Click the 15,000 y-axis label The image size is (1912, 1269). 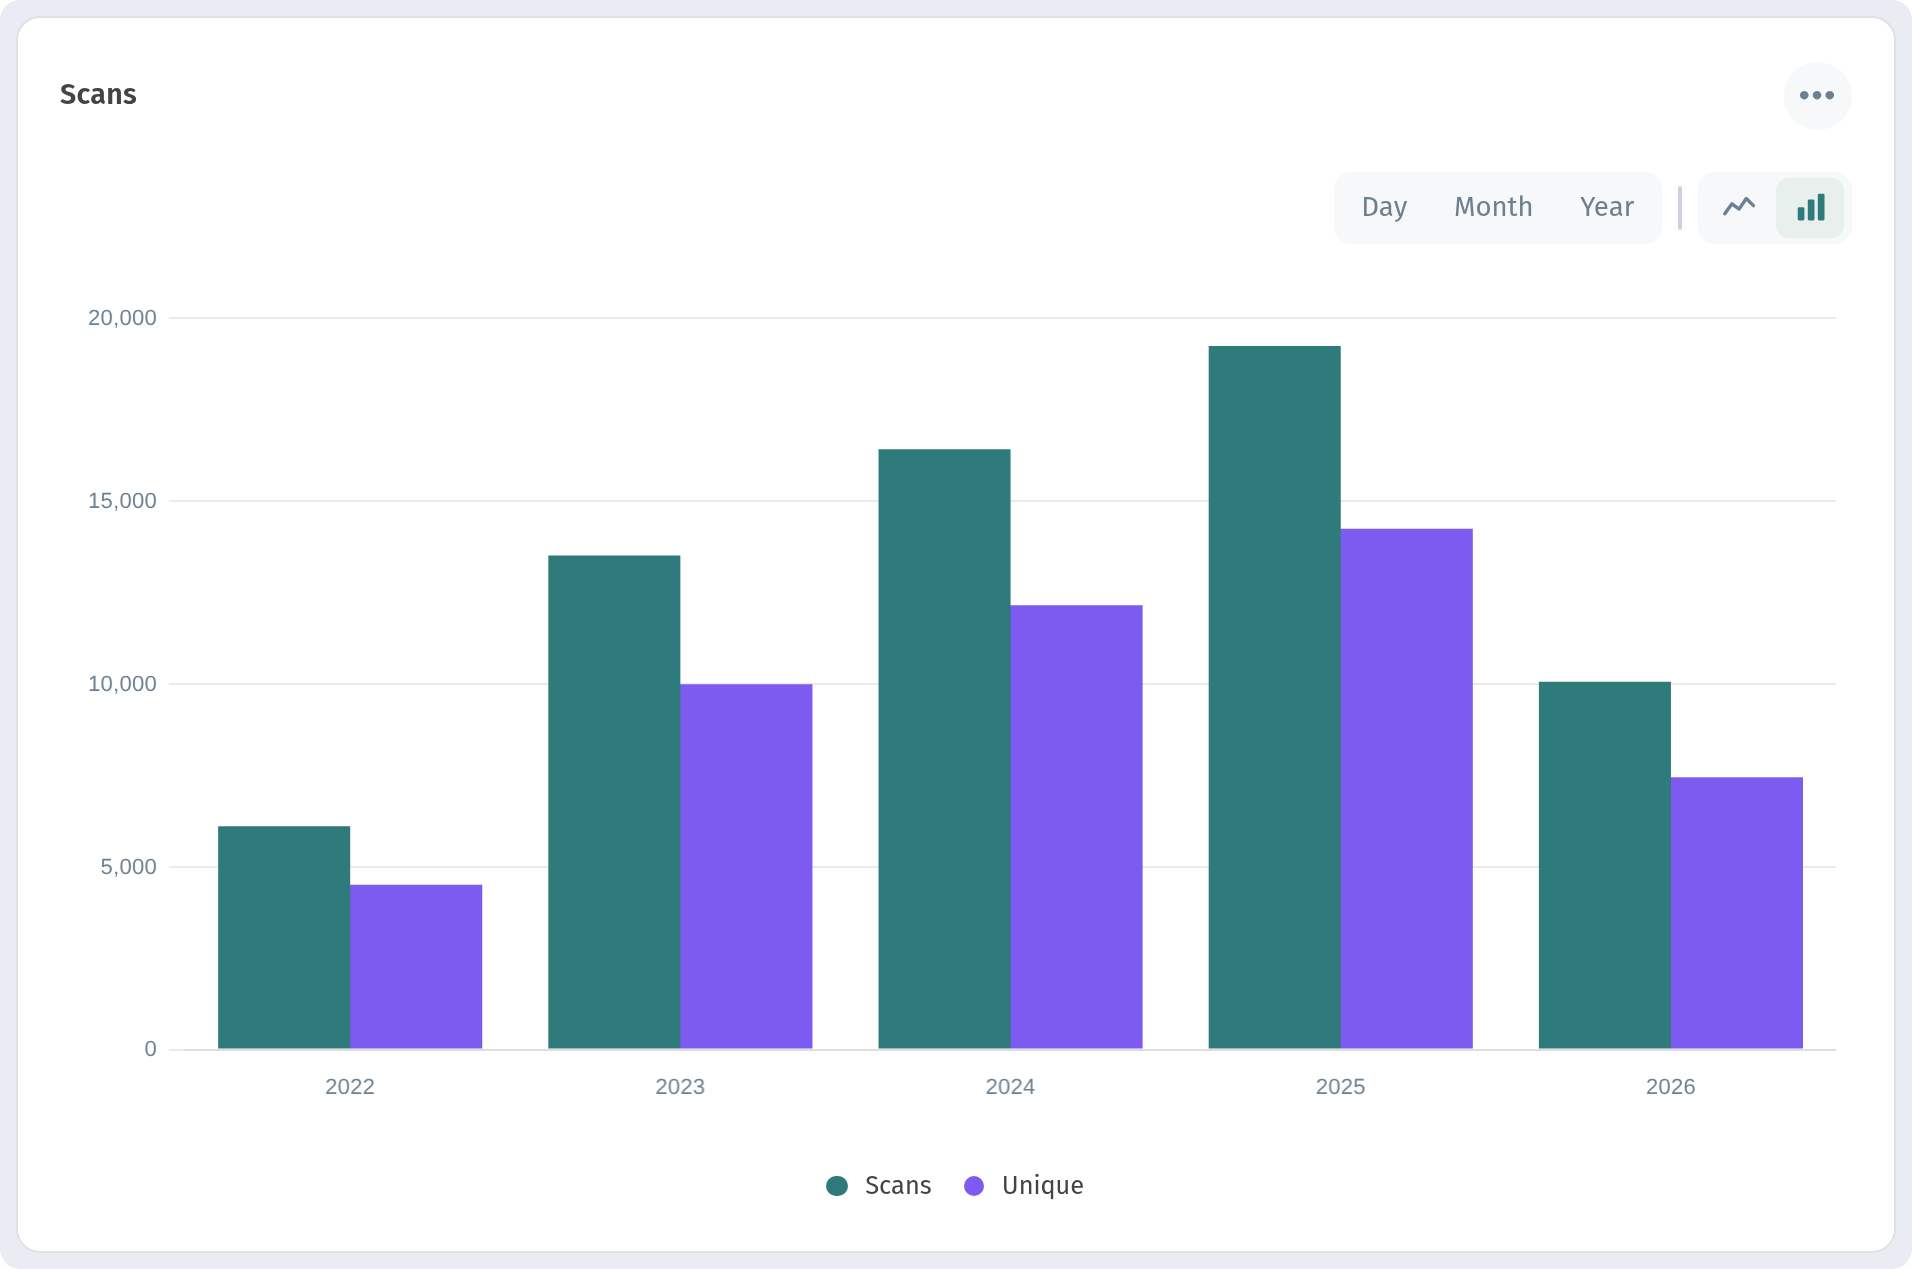(x=122, y=501)
